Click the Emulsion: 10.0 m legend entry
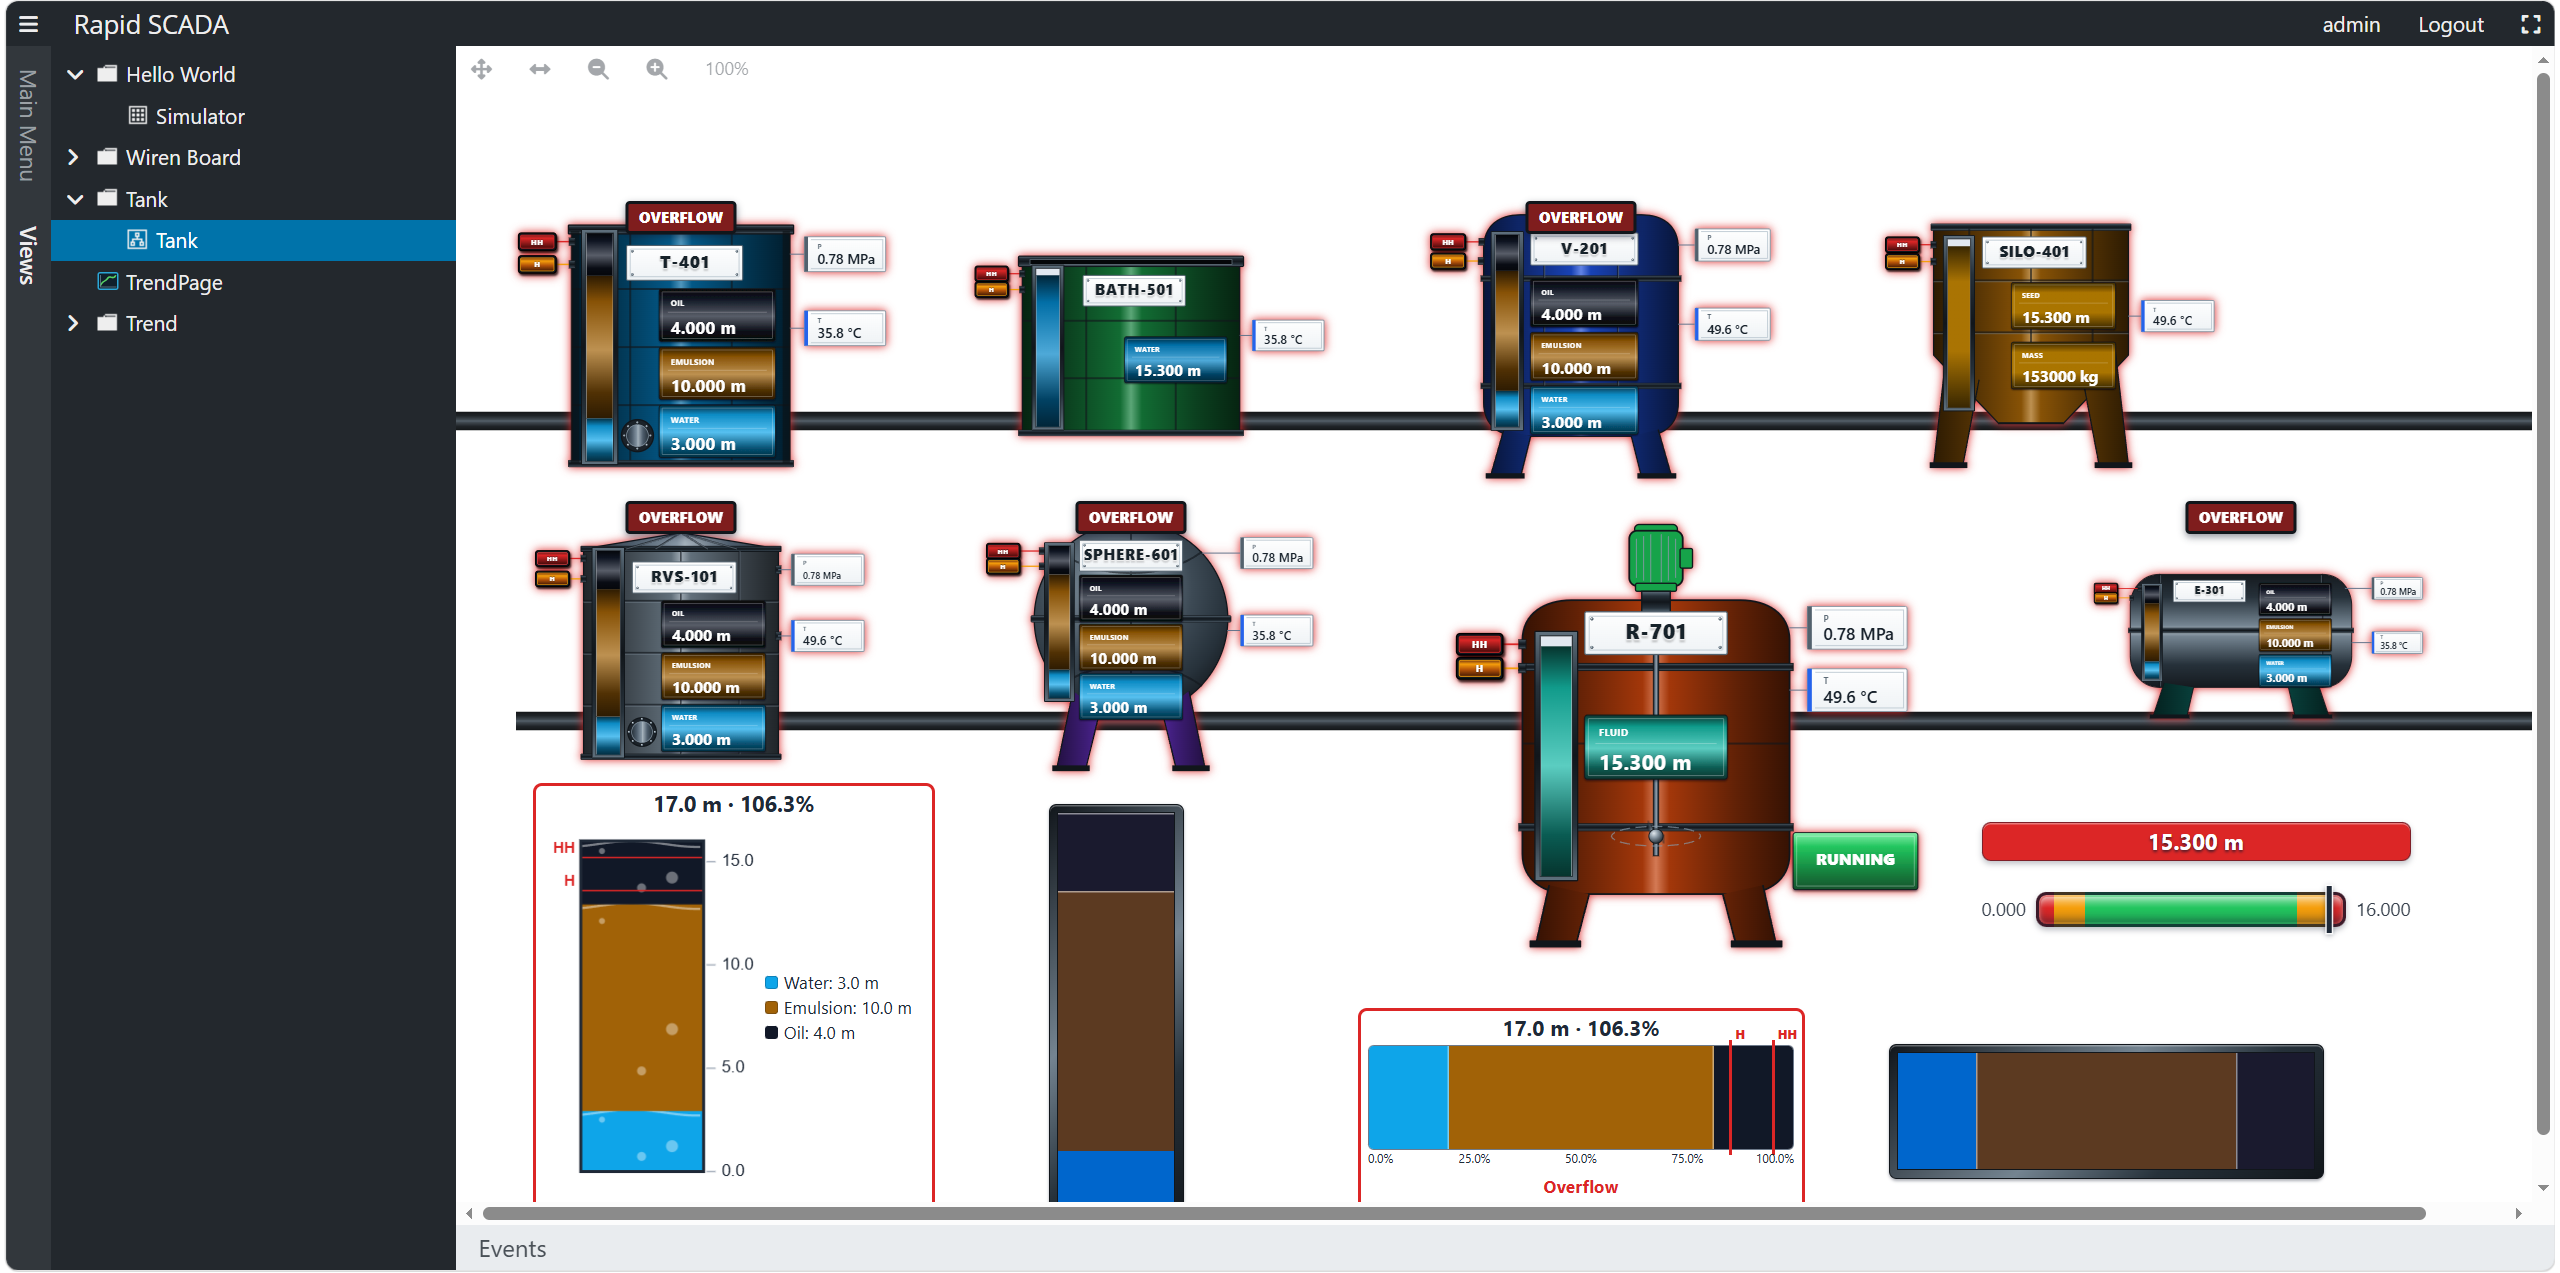The width and height of the screenshot is (2560, 1273). pyautogui.click(x=838, y=1008)
